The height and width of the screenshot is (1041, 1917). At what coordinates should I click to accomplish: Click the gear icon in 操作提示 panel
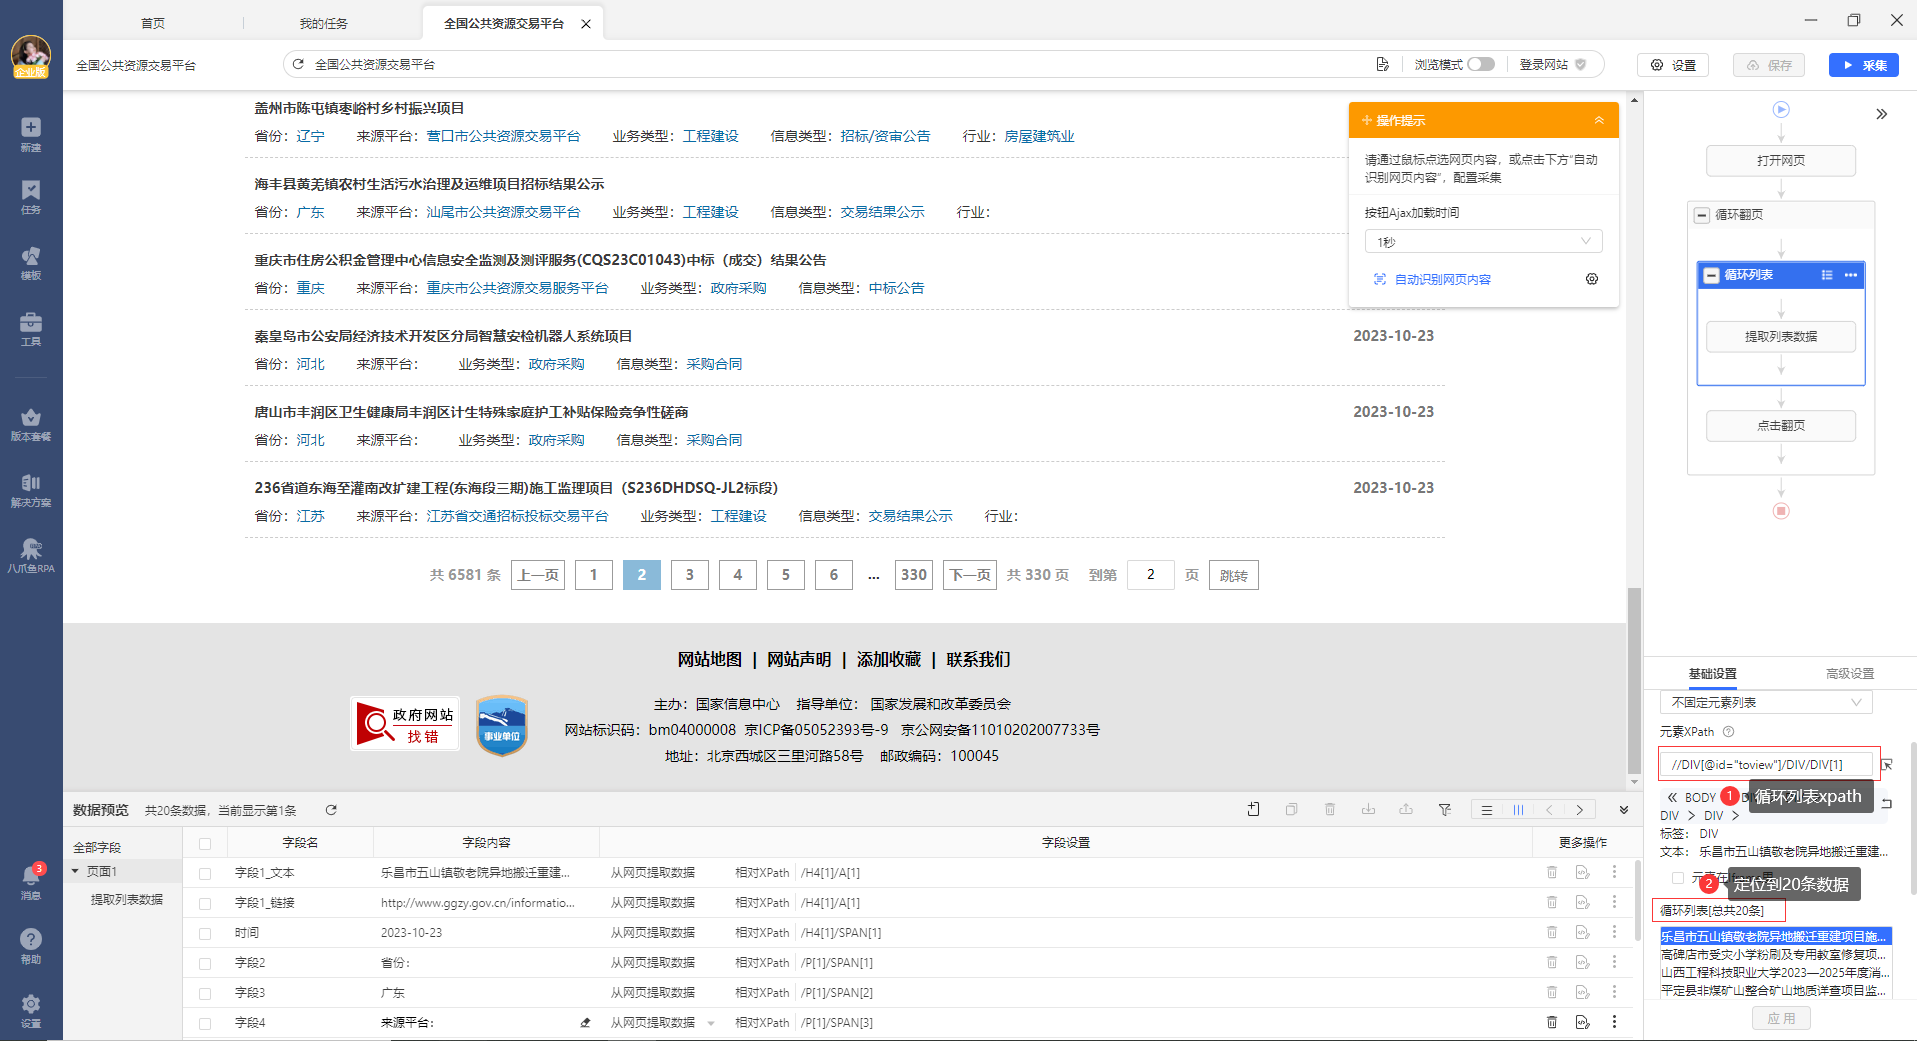[x=1592, y=279]
